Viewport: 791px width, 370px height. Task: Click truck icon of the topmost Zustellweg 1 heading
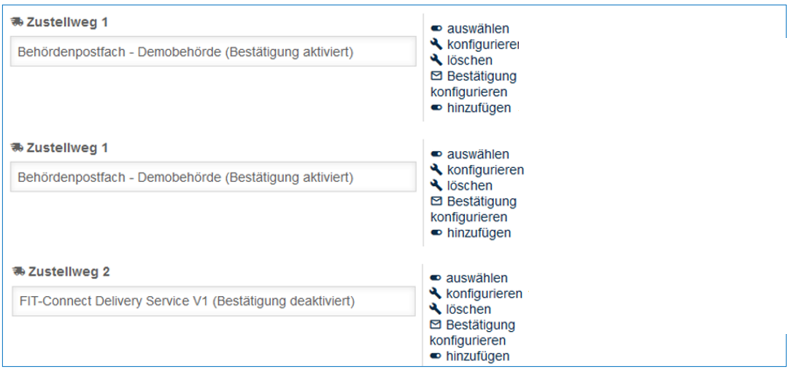(x=17, y=22)
